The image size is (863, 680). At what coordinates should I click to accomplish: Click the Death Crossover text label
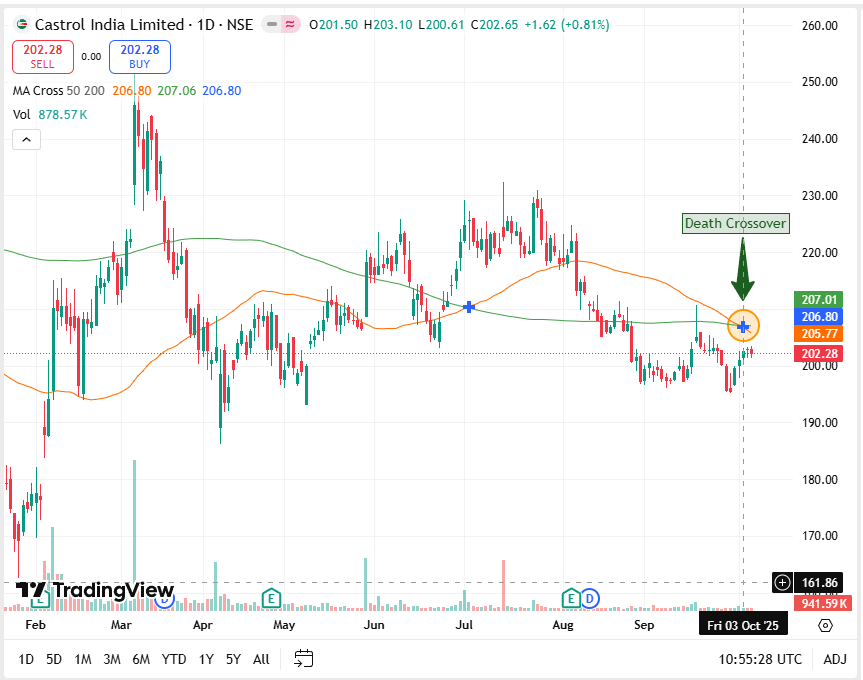[x=735, y=223]
